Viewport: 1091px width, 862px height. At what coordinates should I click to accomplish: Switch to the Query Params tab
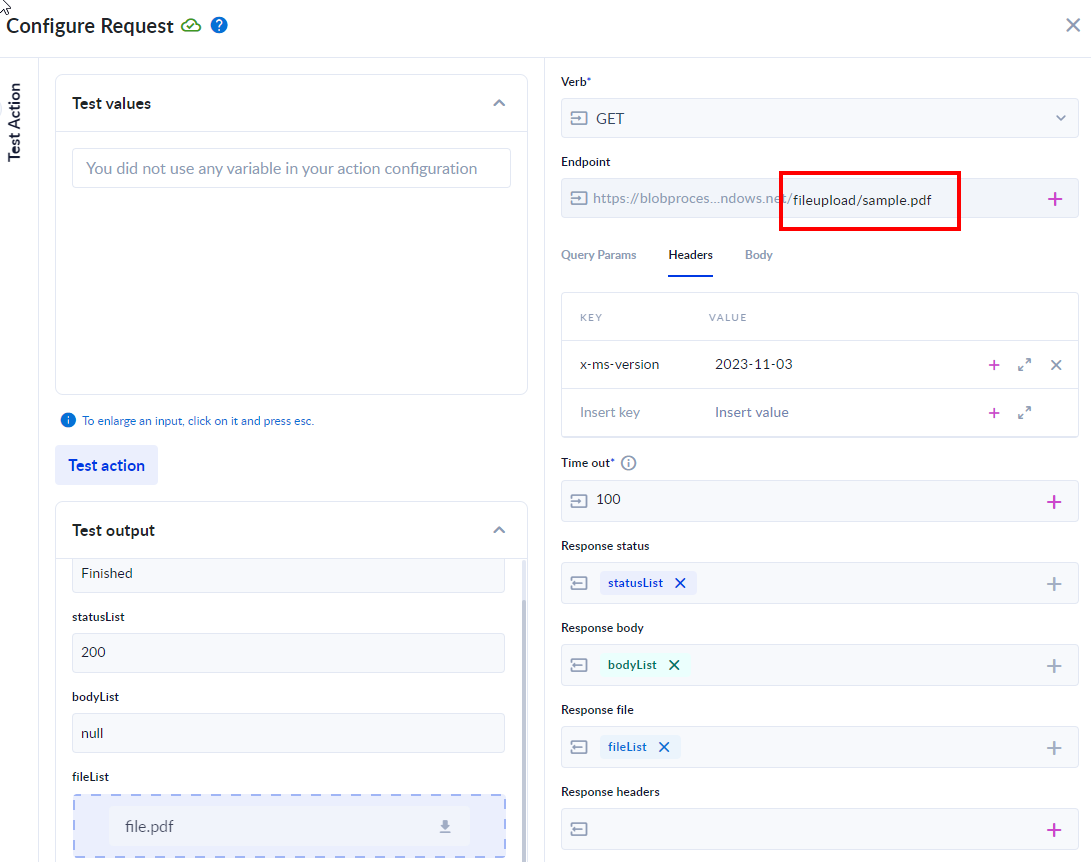pos(599,255)
